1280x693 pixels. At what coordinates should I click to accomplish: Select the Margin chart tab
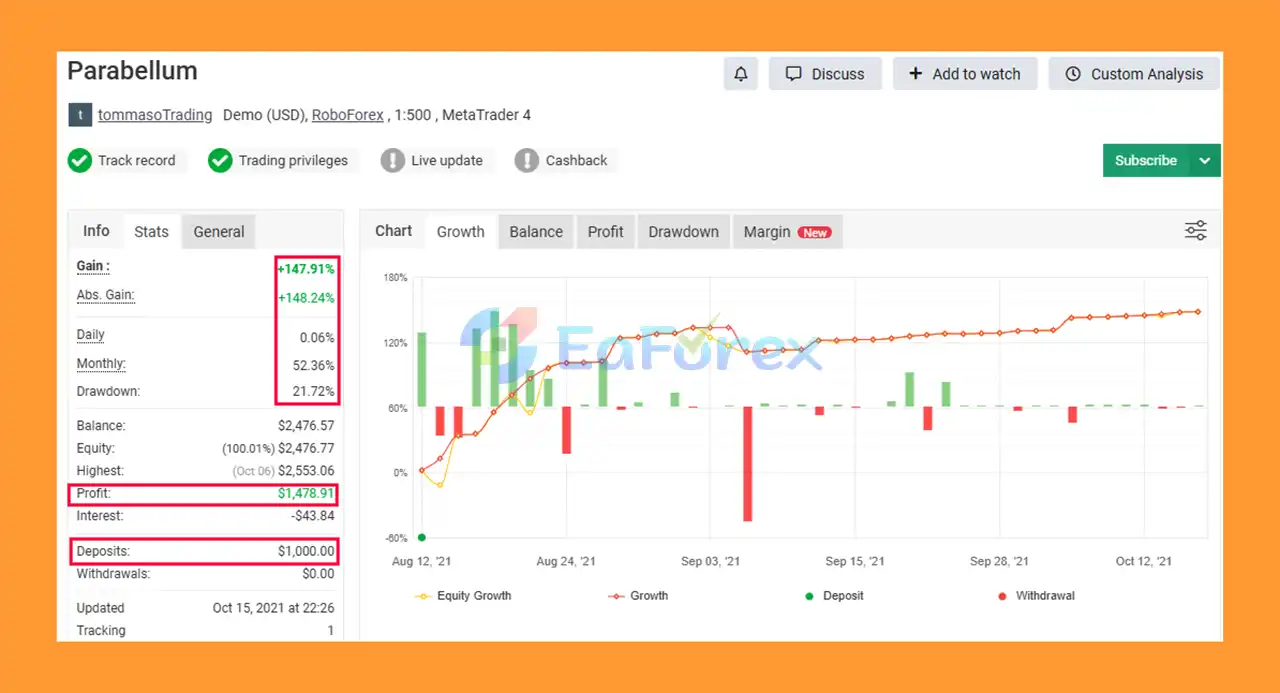tap(788, 231)
